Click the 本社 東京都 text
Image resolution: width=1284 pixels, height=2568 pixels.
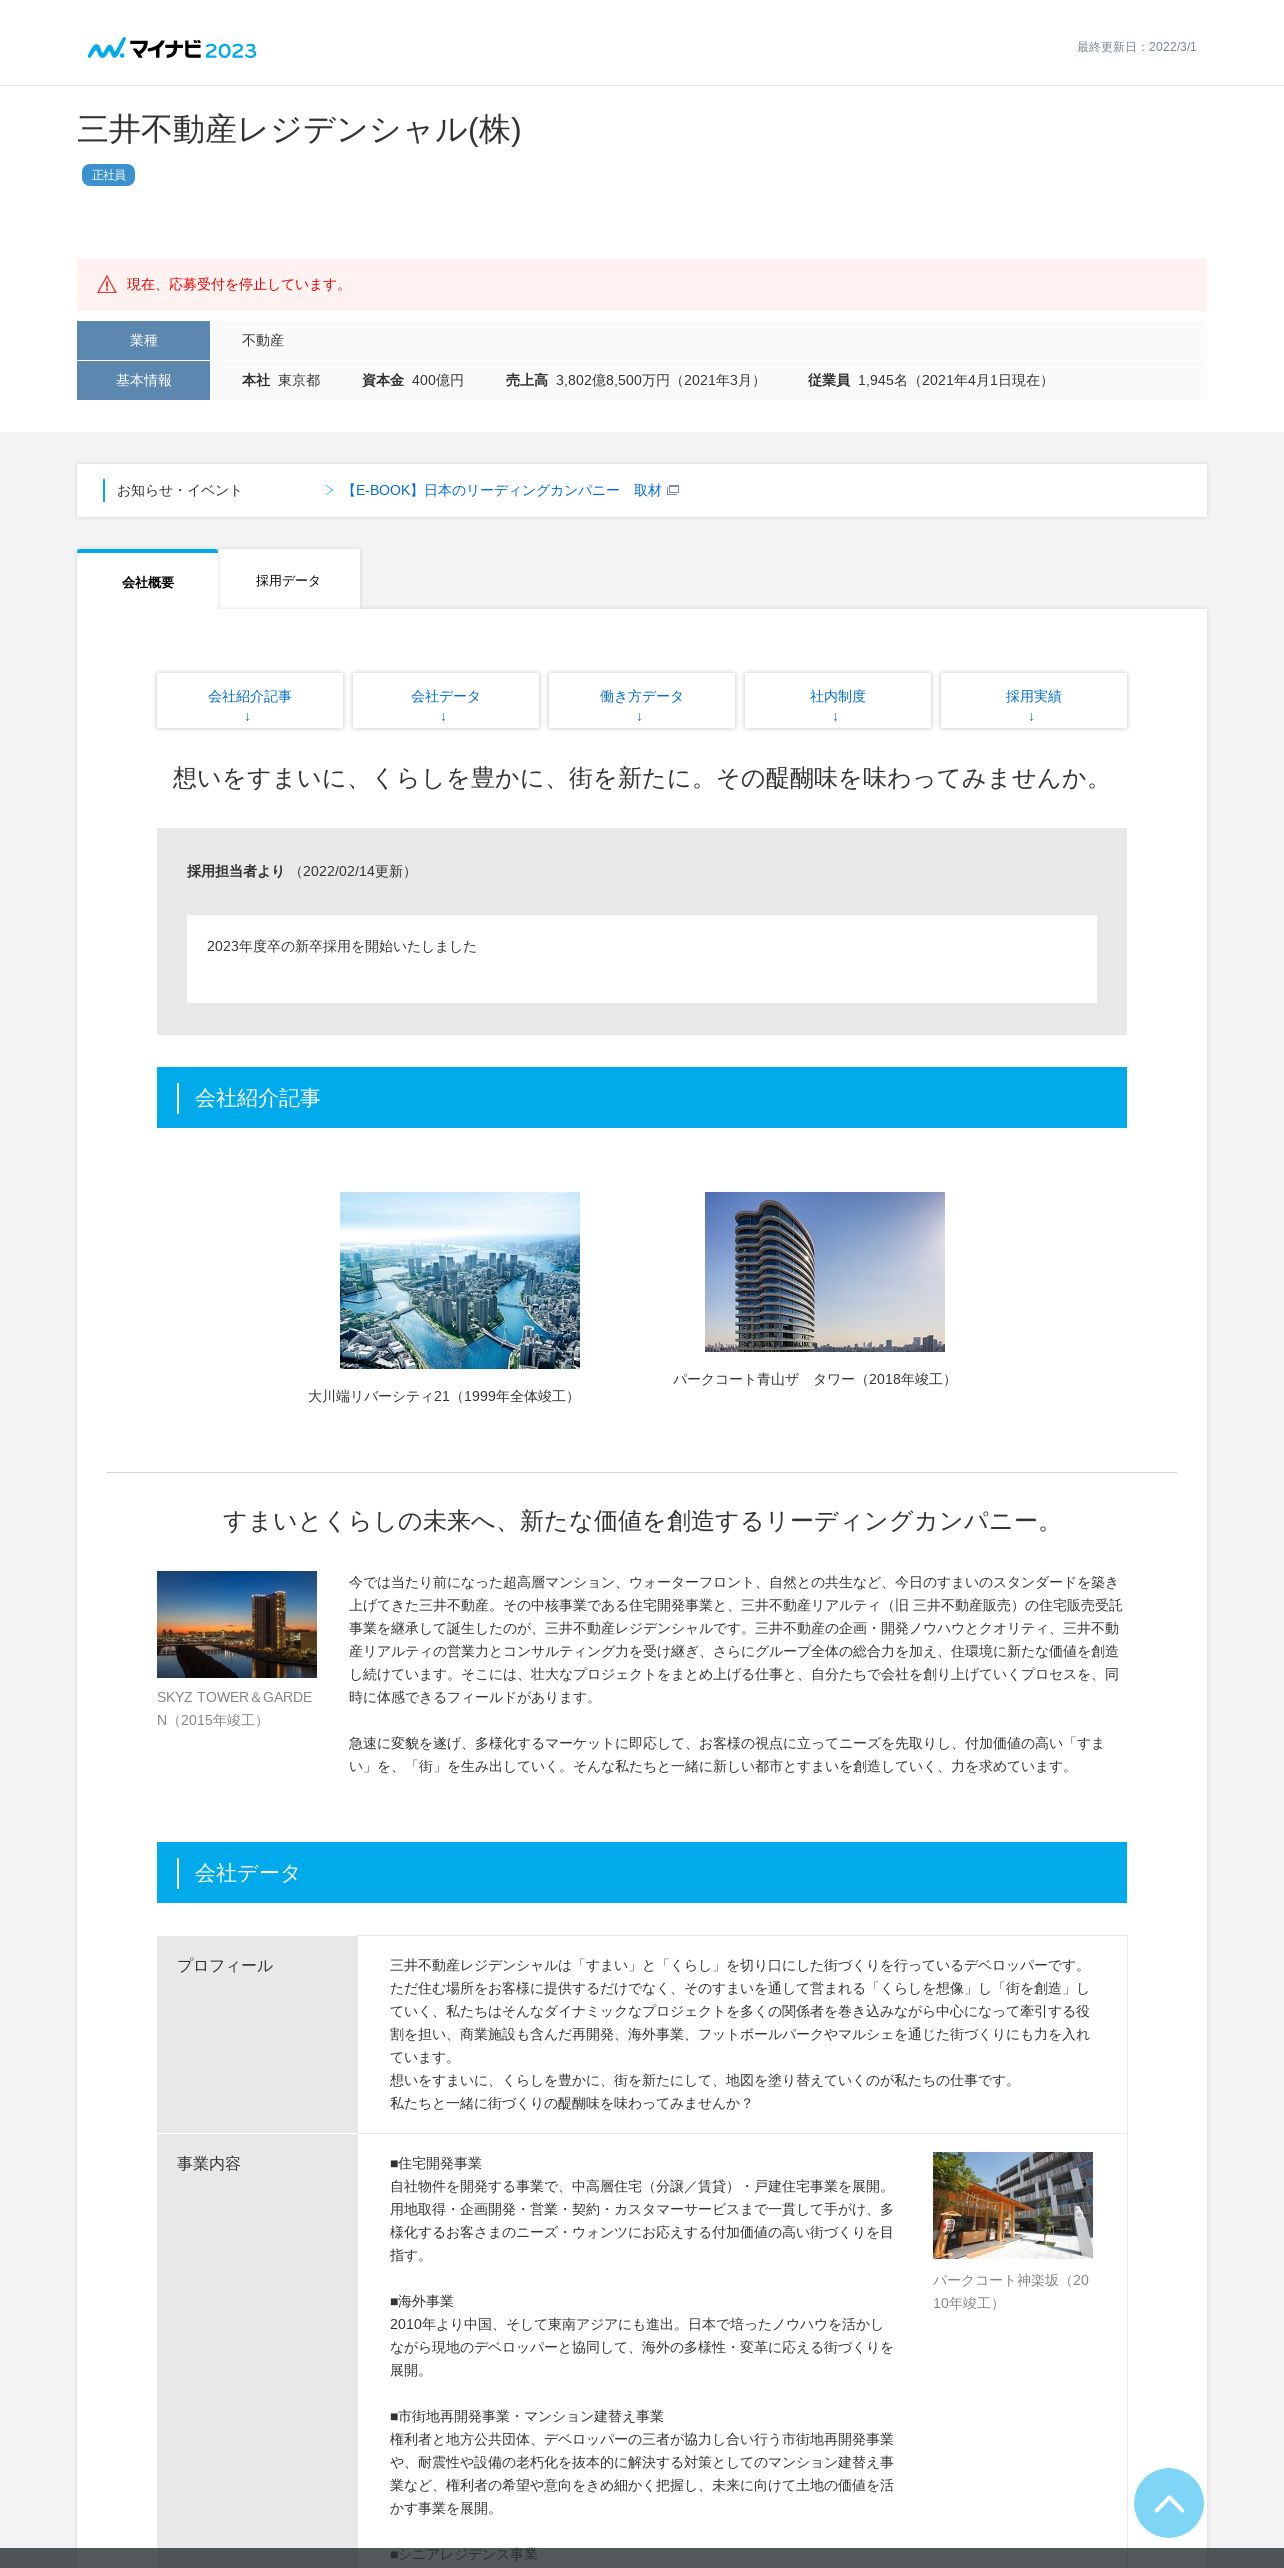tap(281, 380)
